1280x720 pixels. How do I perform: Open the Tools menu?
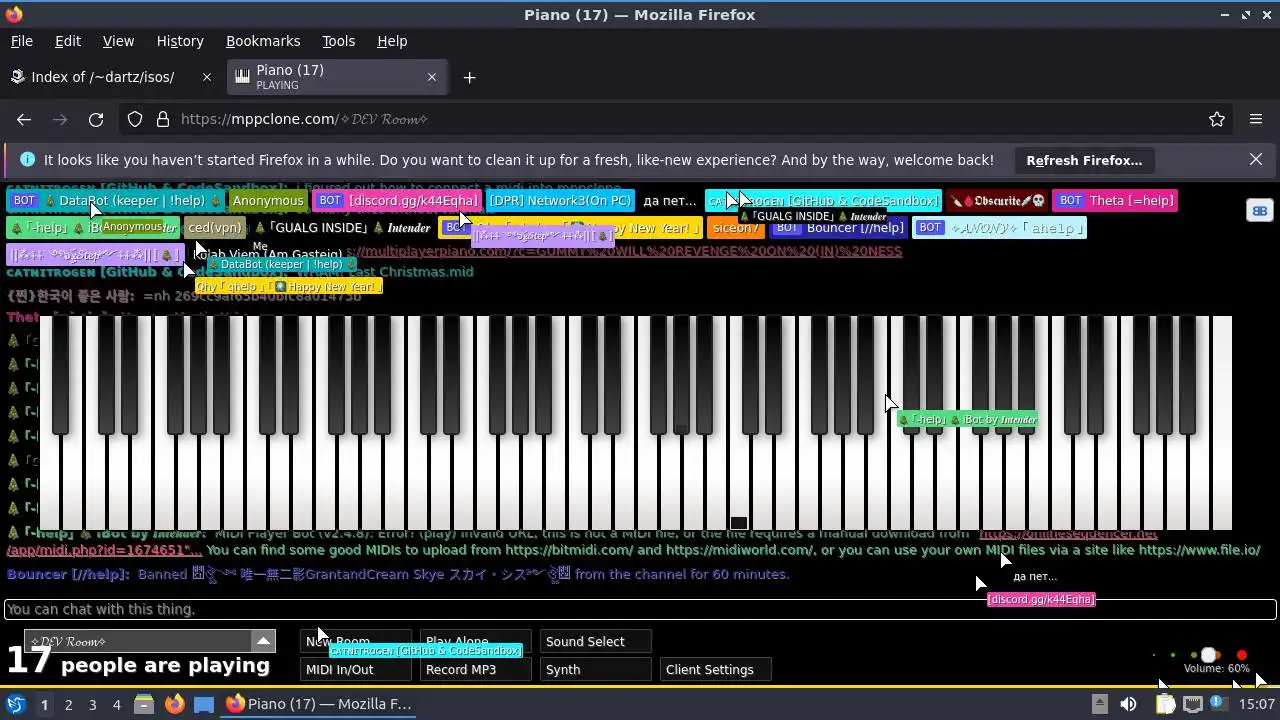point(338,41)
